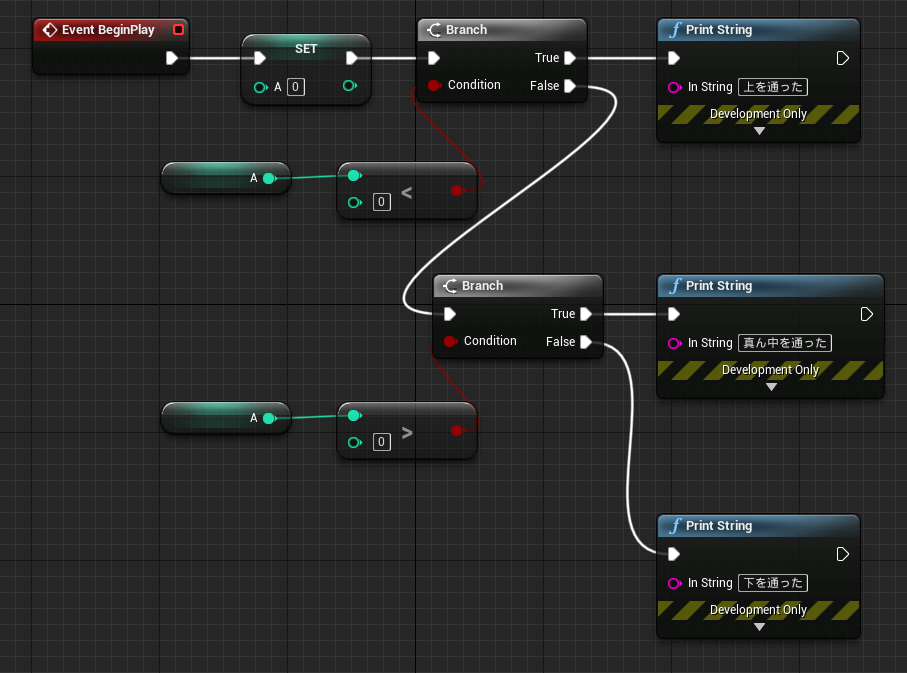Image resolution: width=907 pixels, height=673 pixels.
Task: Select the upper A variable getter node
Action: click(226, 178)
